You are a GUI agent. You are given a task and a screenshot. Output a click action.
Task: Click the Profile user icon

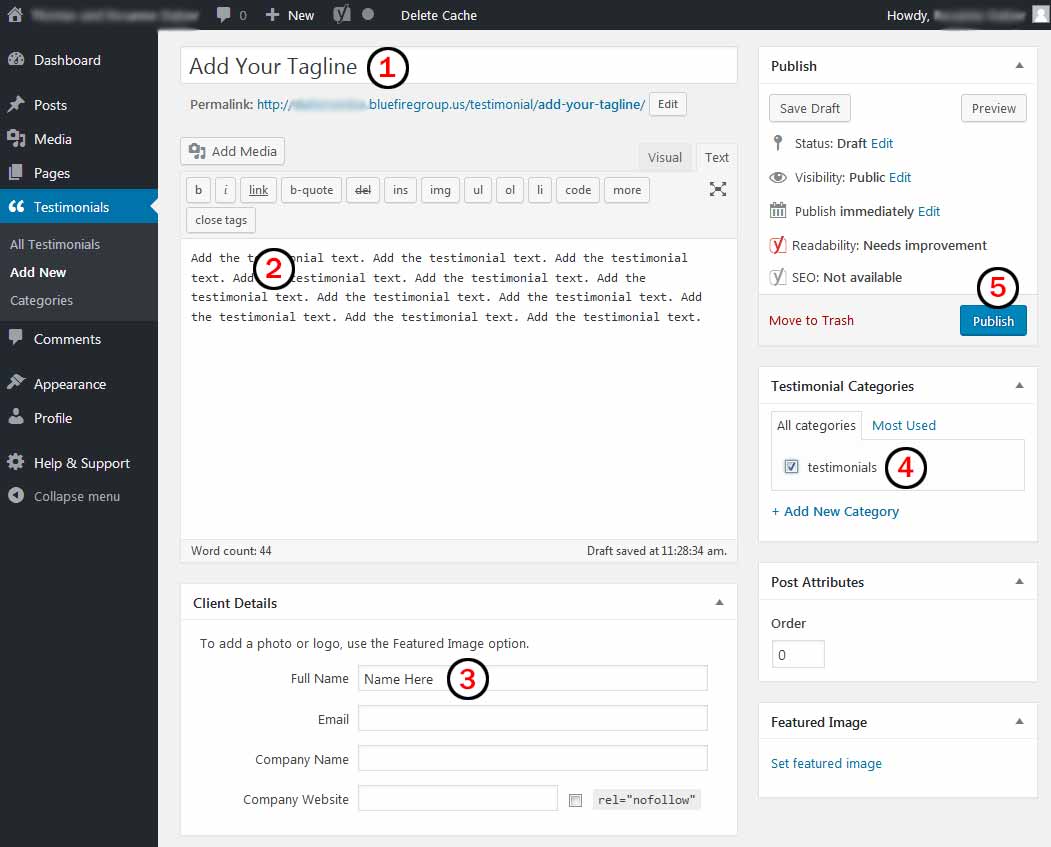point(16,417)
